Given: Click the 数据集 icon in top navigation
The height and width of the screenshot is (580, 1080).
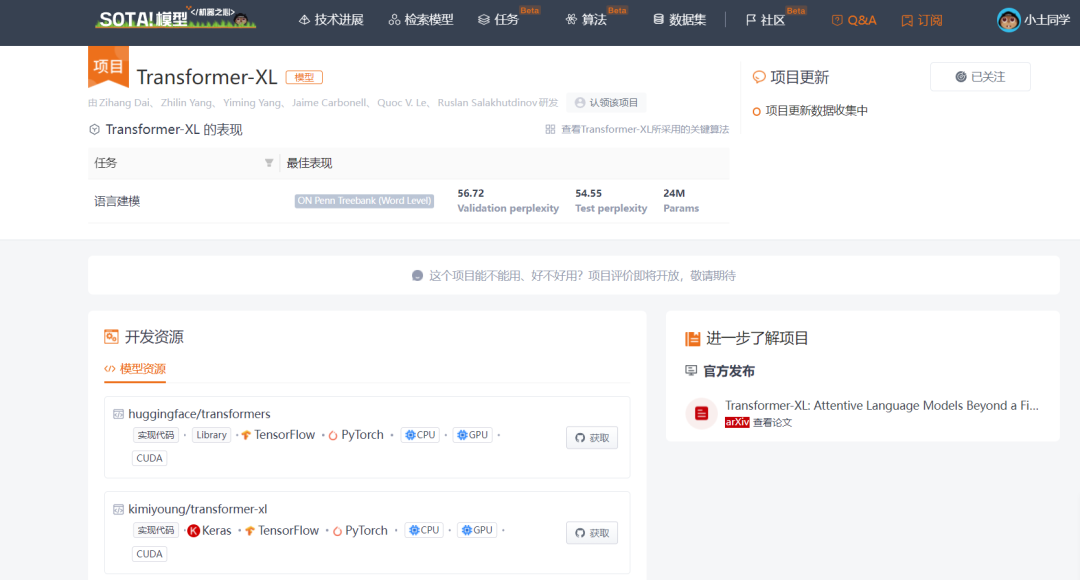Looking at the screenshot, I should [658, 18].
